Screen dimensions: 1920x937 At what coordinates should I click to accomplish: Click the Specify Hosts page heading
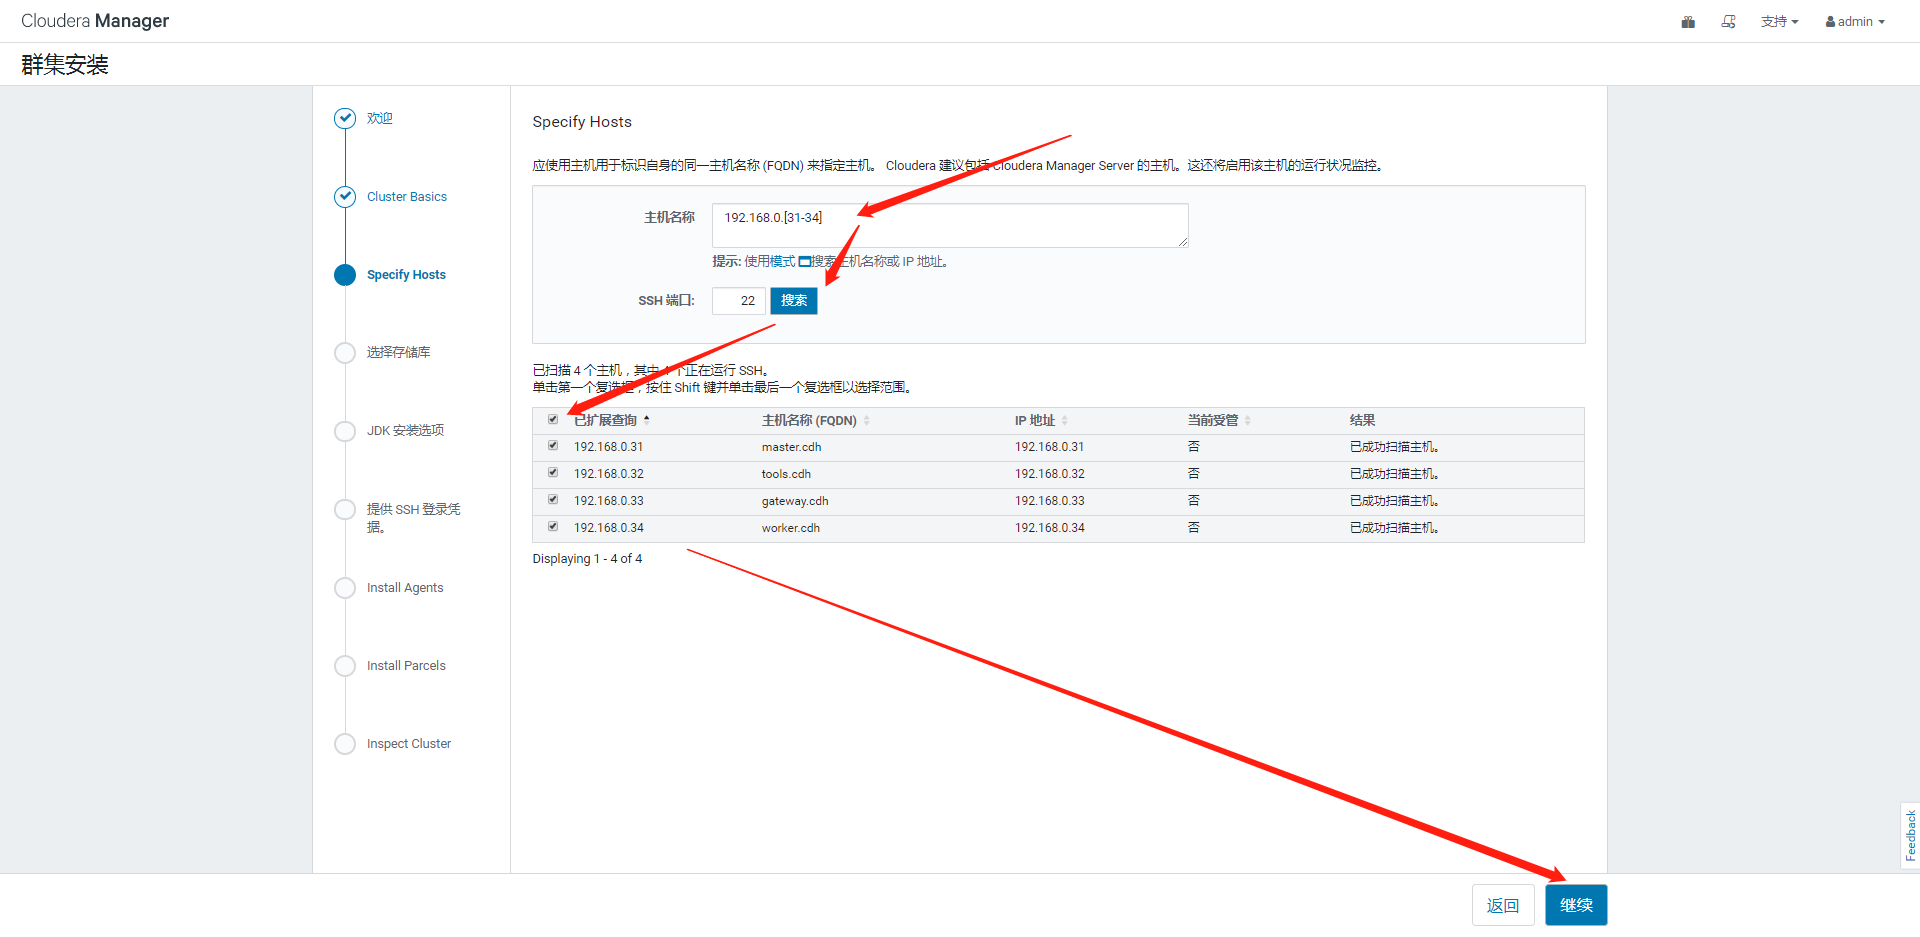582,122
